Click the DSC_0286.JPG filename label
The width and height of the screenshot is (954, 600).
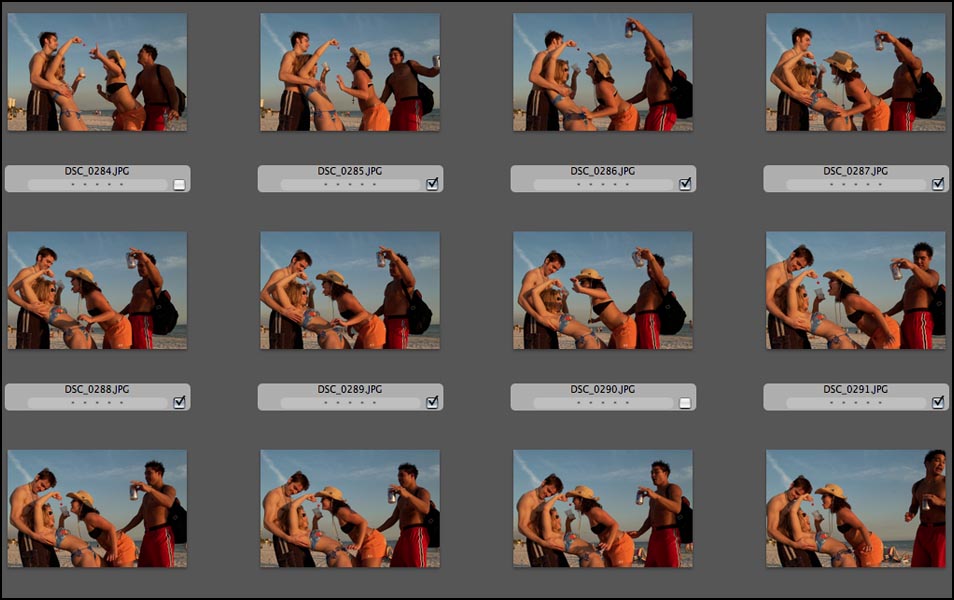point(603,171)
